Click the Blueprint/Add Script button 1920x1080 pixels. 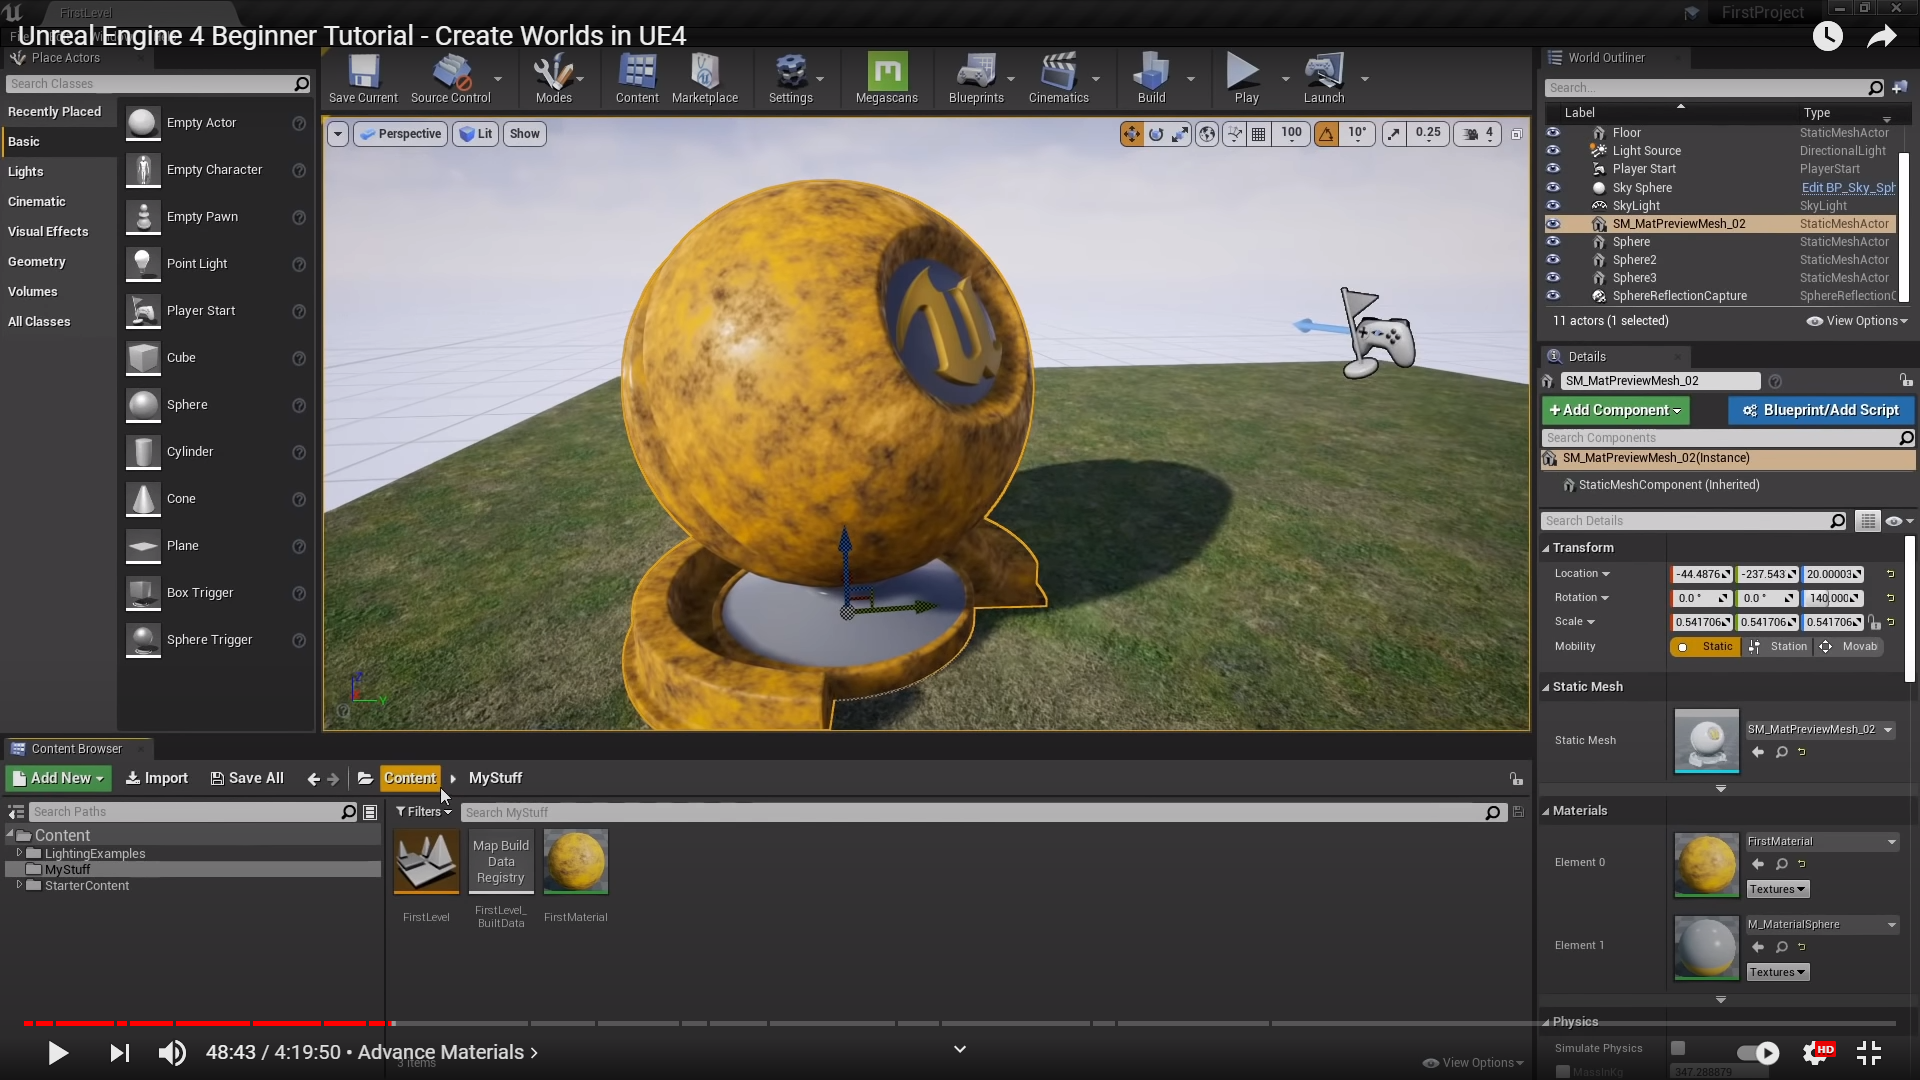(x=1820, y=410)
